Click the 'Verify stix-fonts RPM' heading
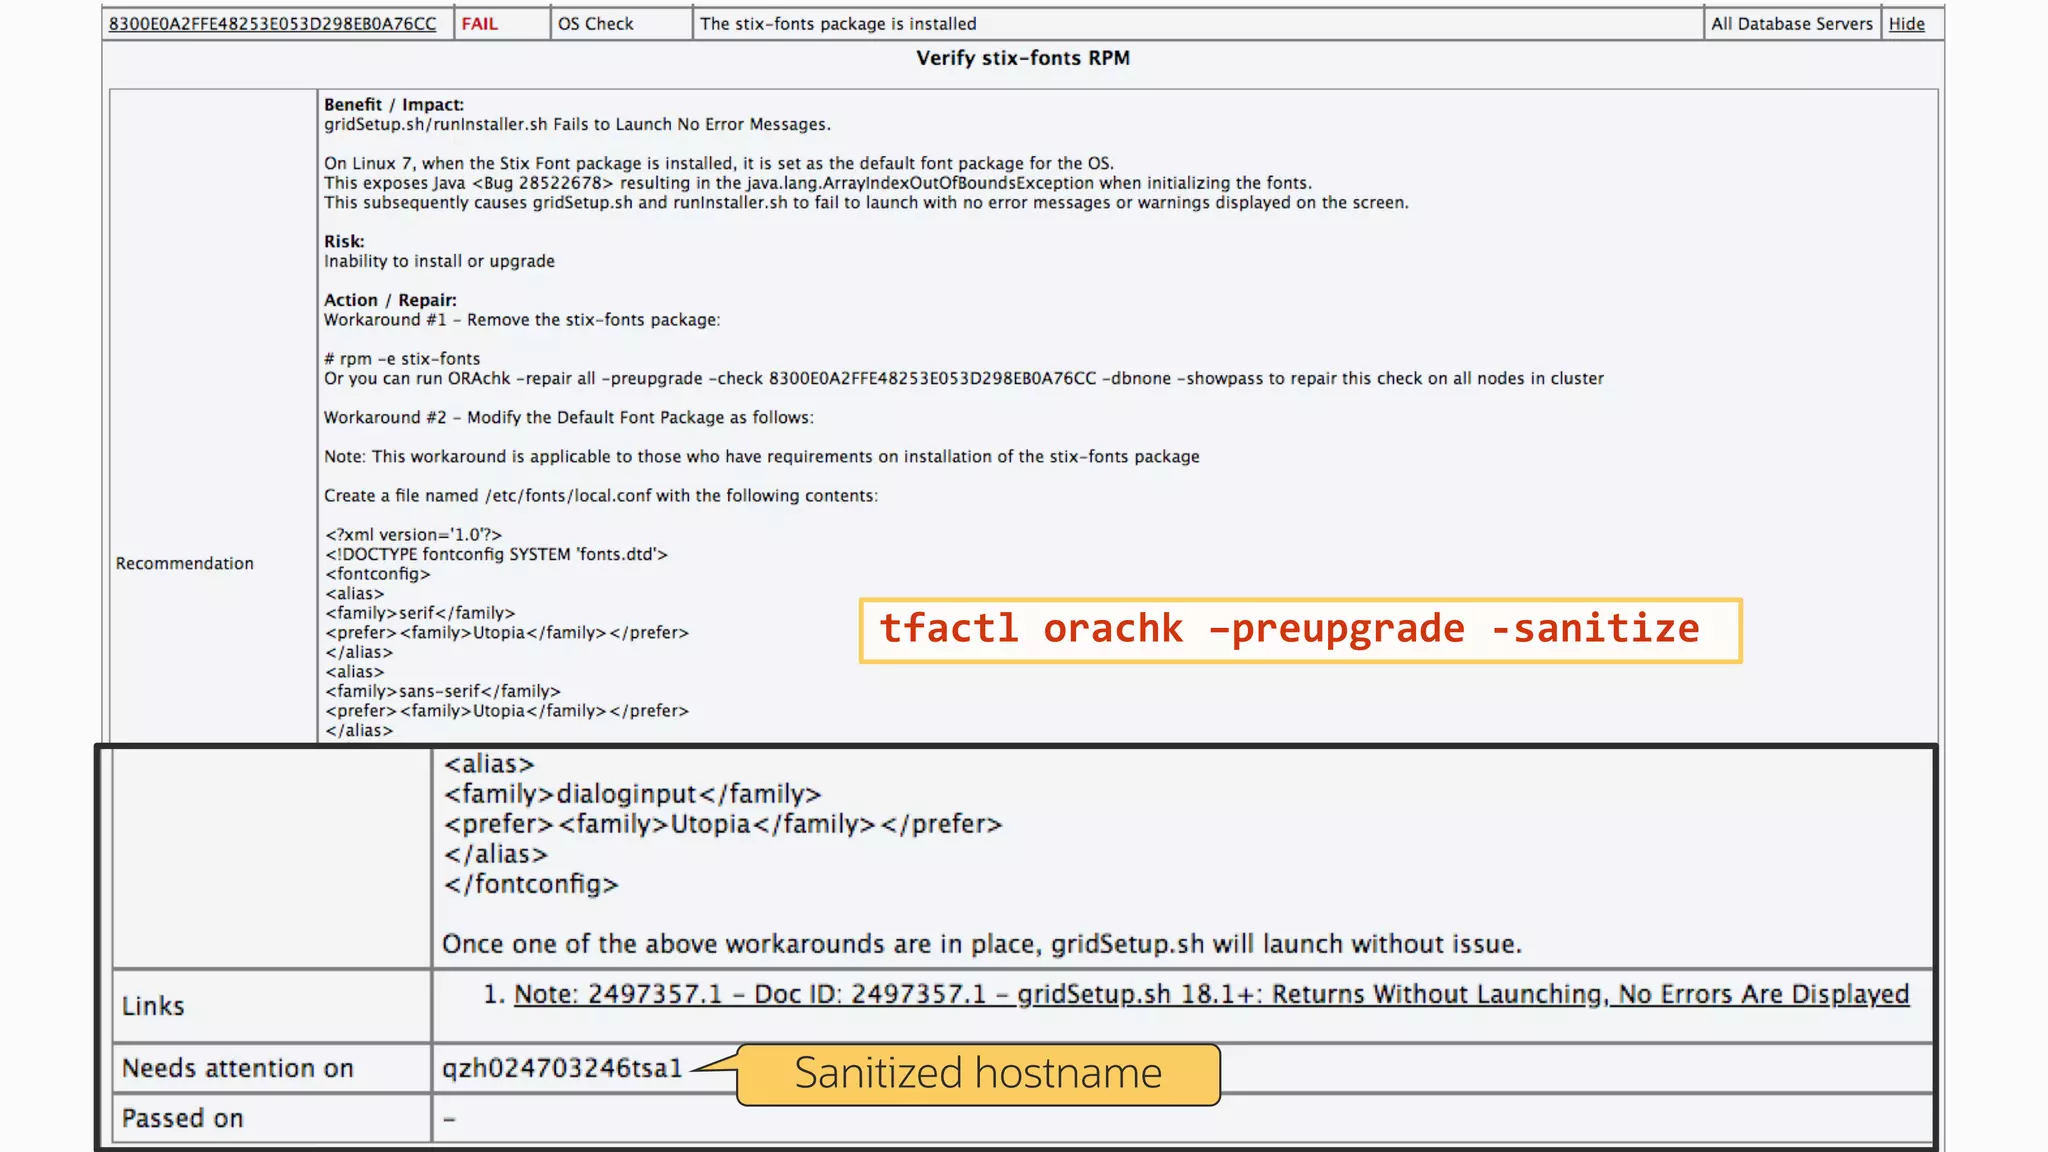The height and width of the screenshot is (1152, 2048). pos(1023,58)
